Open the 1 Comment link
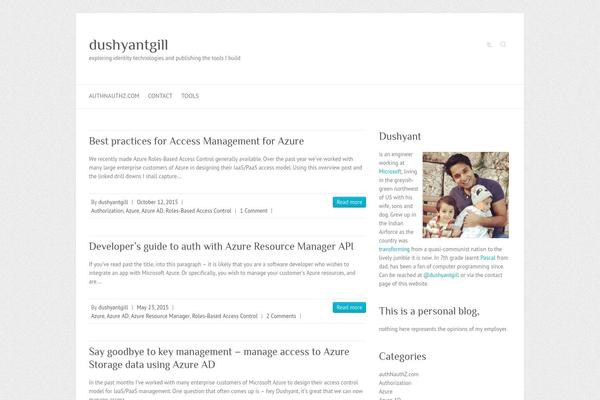 [254, 211]
